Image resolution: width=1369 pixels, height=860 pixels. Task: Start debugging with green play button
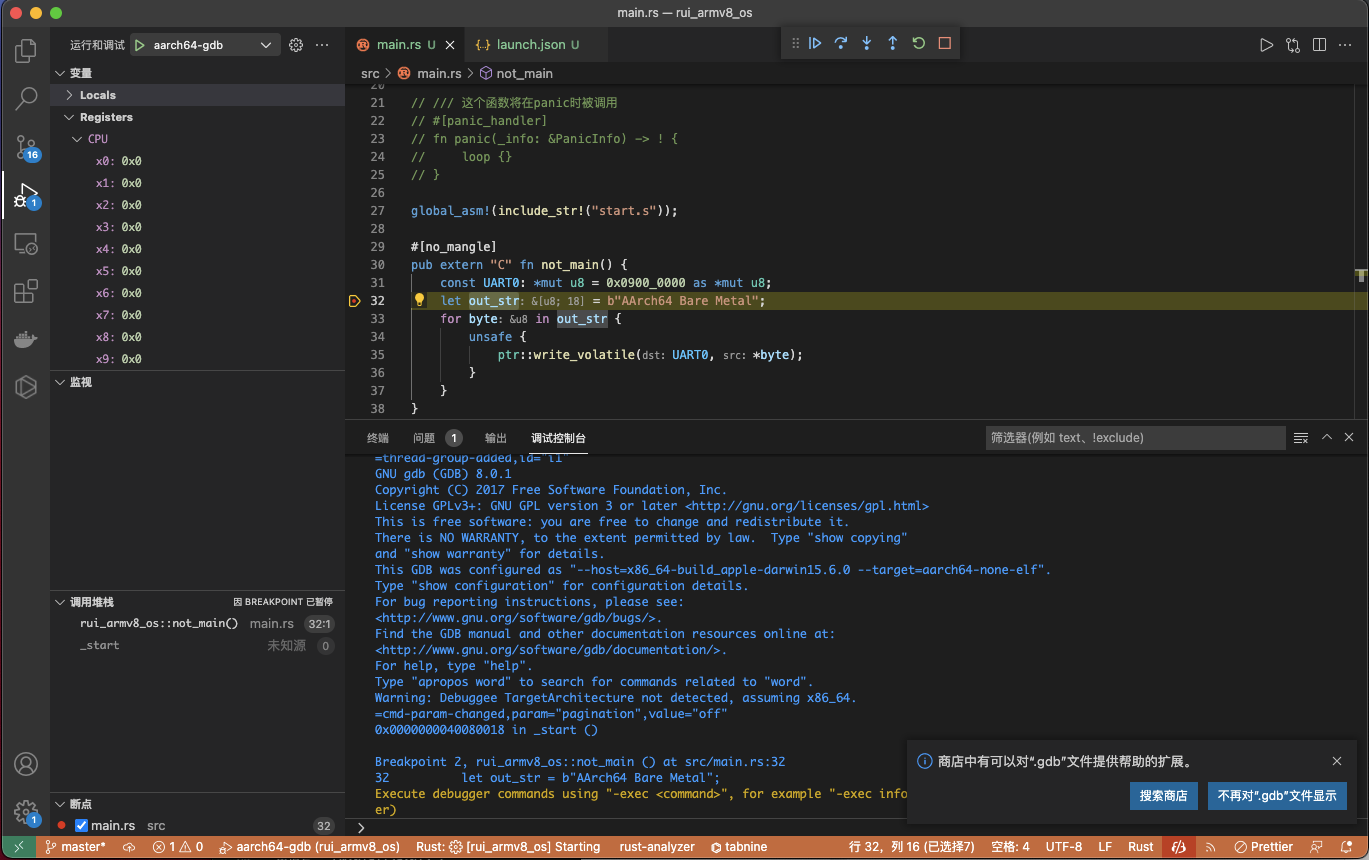click(x=140, y=45)
